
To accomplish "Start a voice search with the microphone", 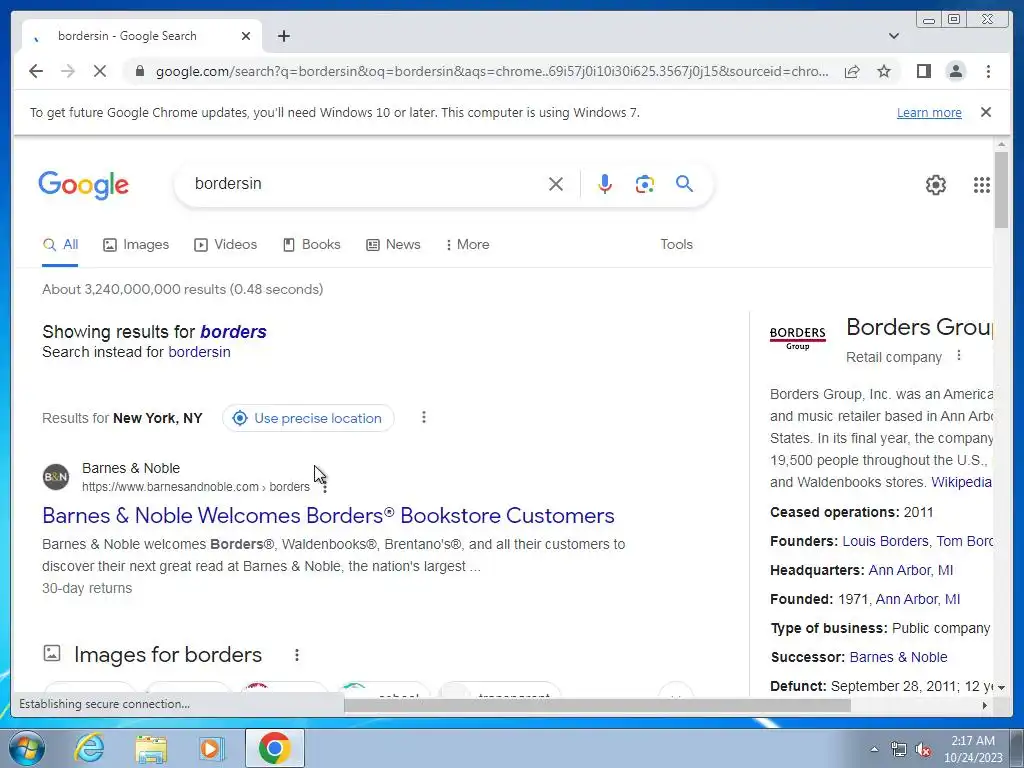I will click(x=605, y=184).
